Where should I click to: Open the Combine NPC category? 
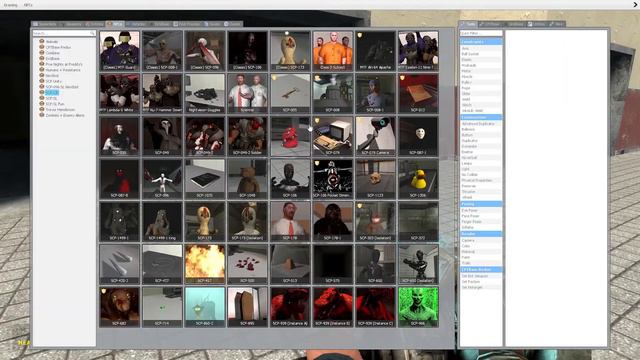pyautogui.click(x=53, y=53)
